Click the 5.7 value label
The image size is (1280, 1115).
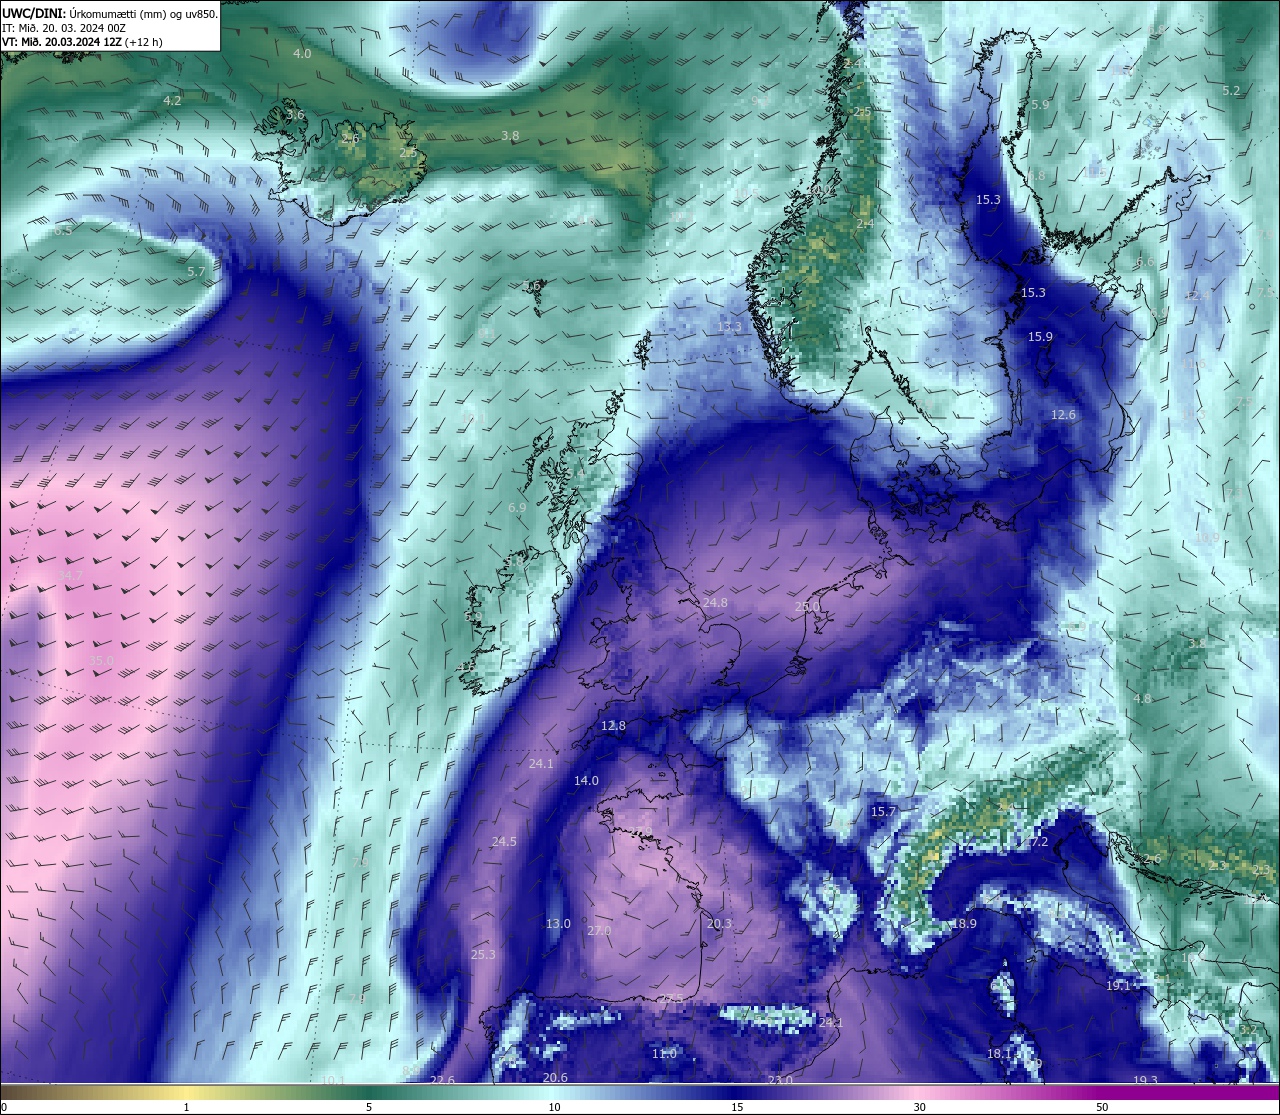[x=196, y=272]
